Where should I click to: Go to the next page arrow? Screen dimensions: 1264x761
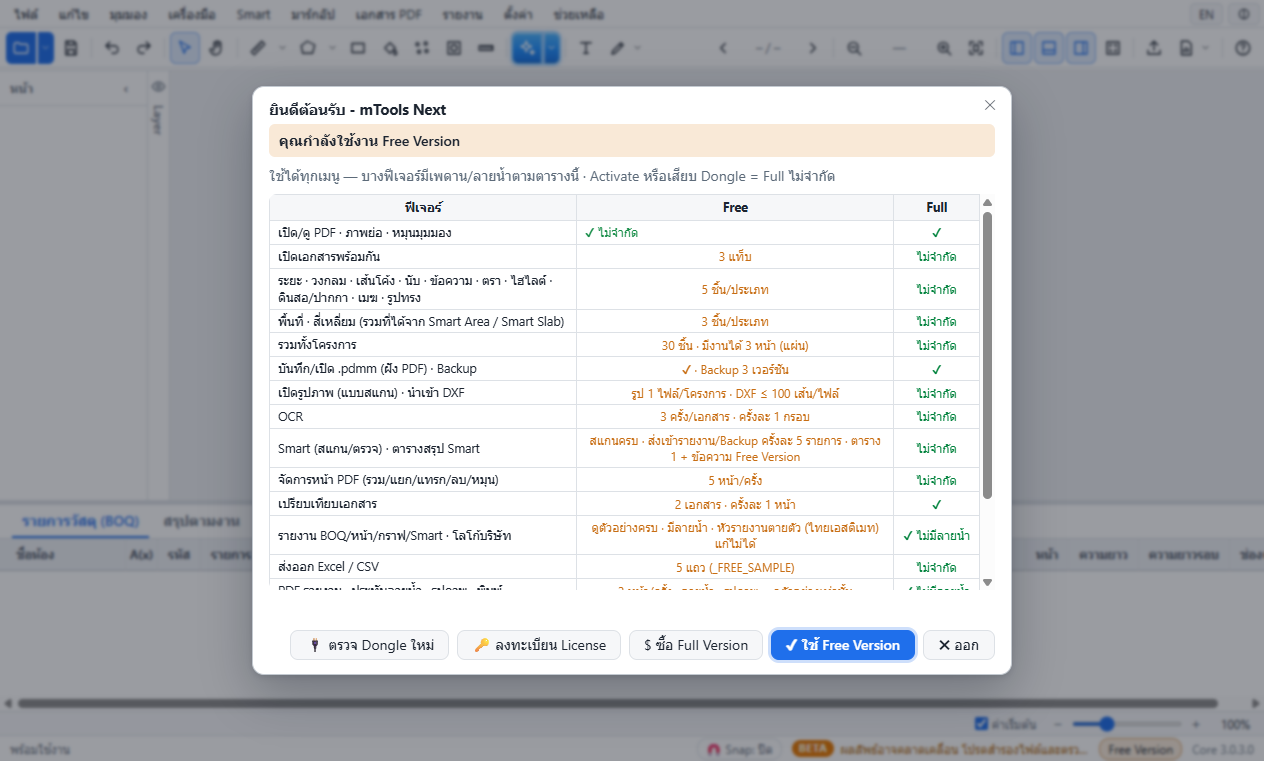tap(812, 48)
